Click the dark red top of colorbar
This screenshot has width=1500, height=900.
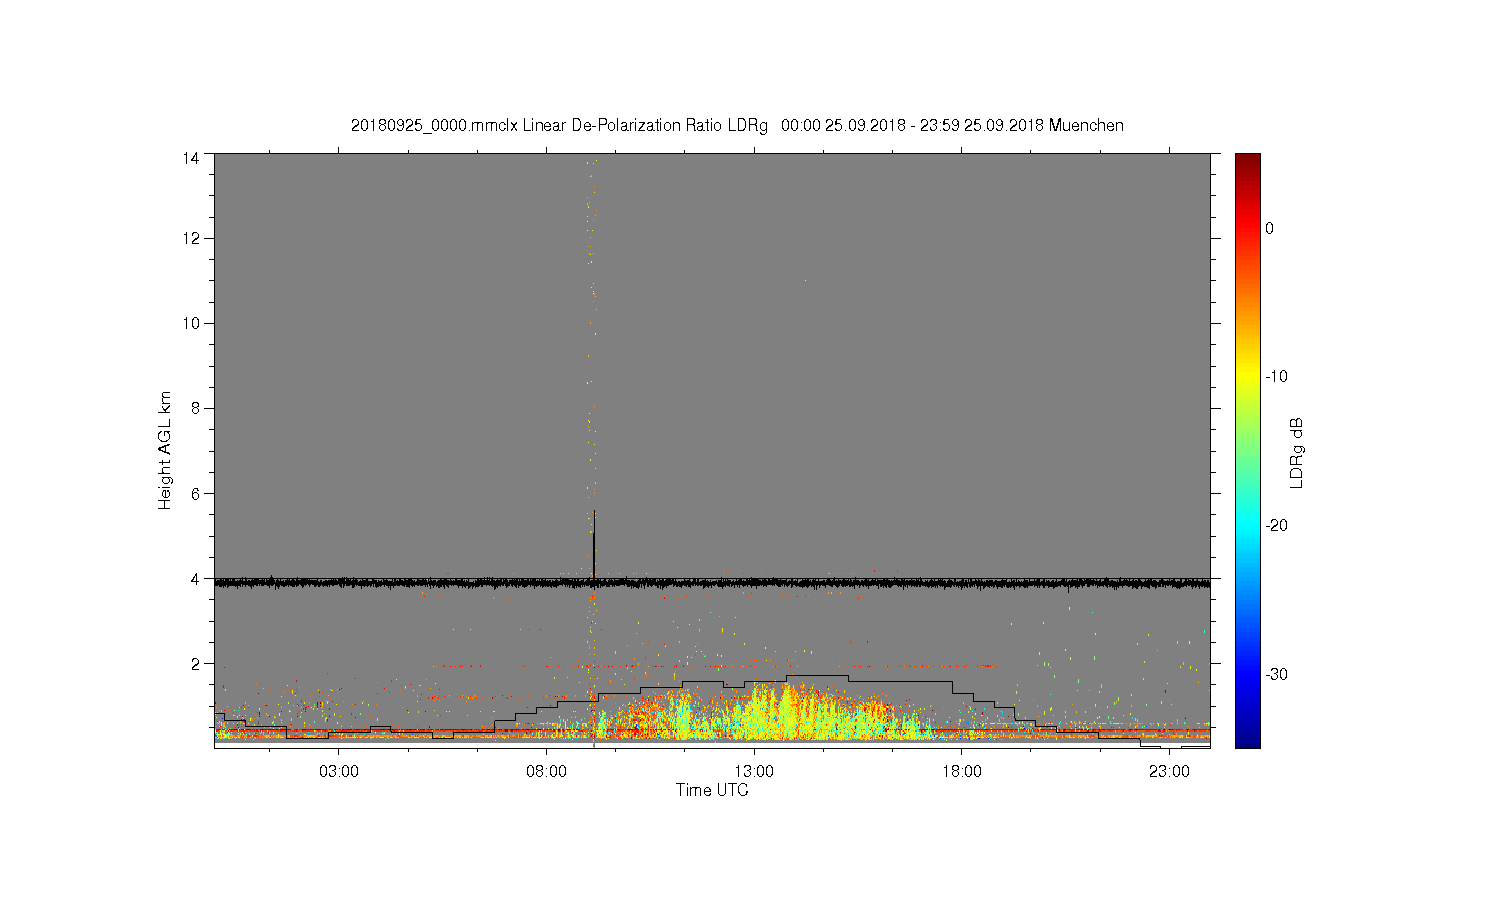tap(1248, 162)
